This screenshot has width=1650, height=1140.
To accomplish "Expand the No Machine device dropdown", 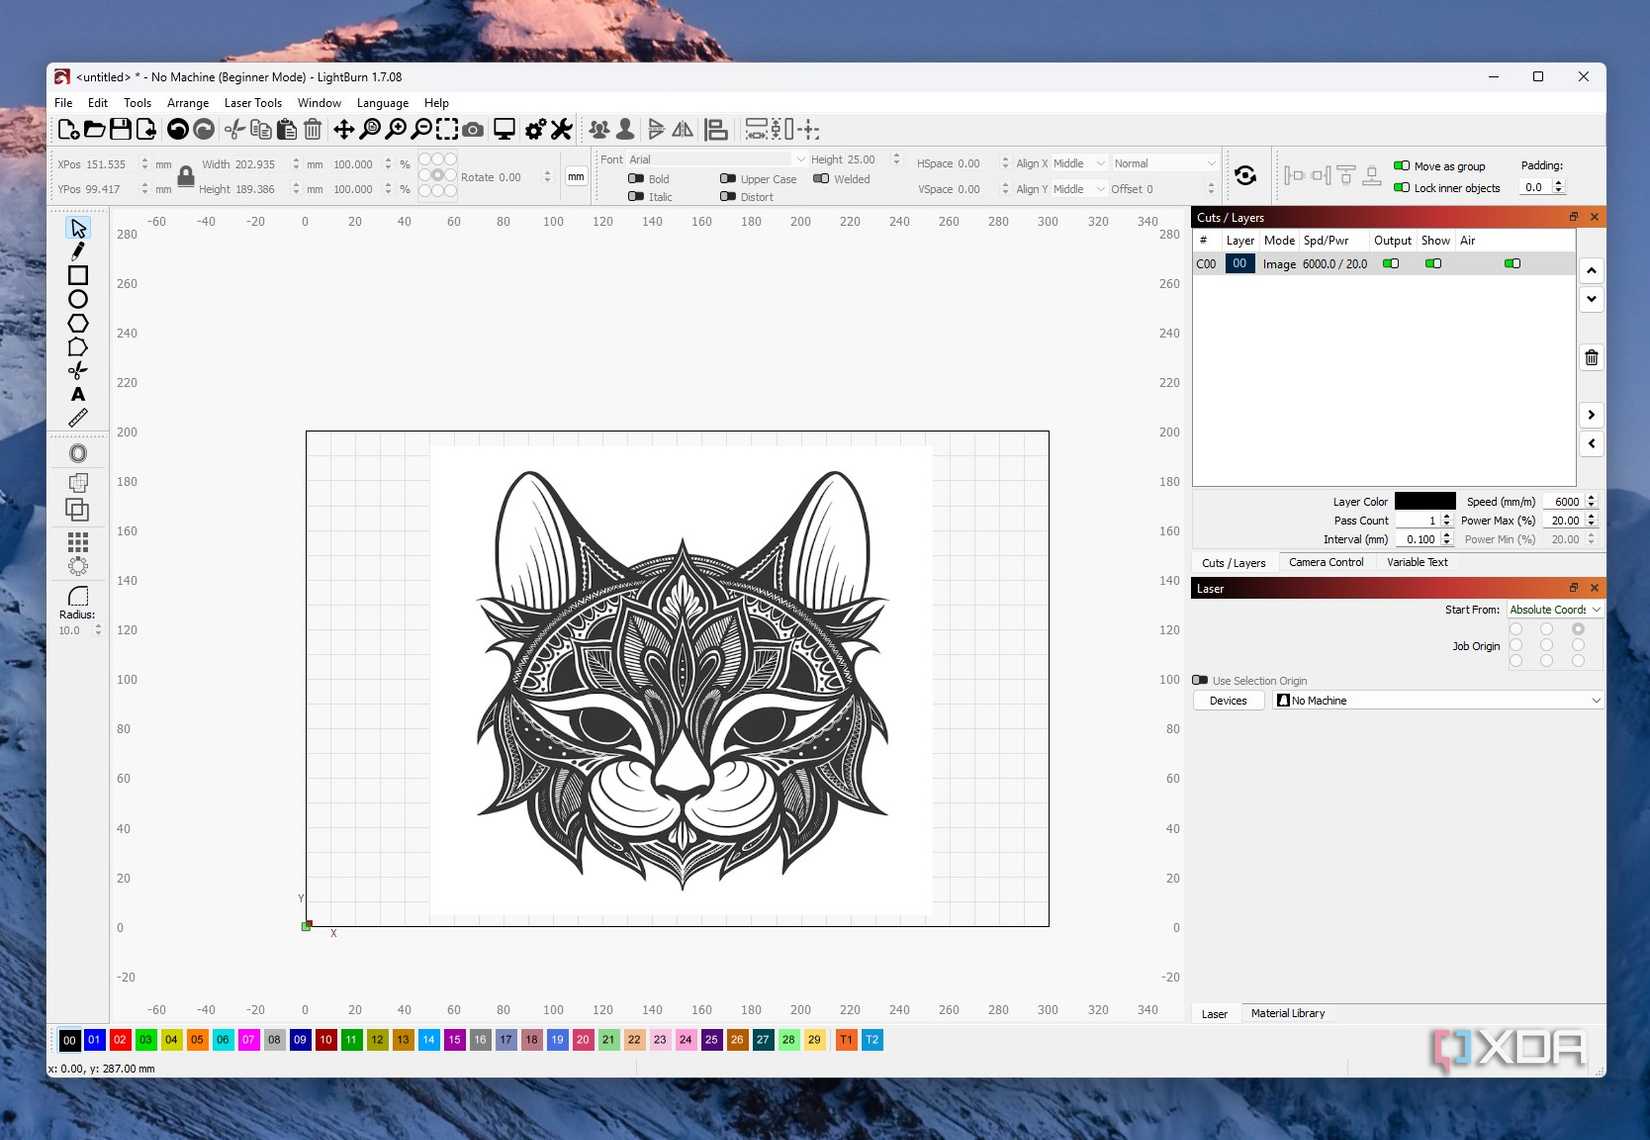I will point(1438,701).
